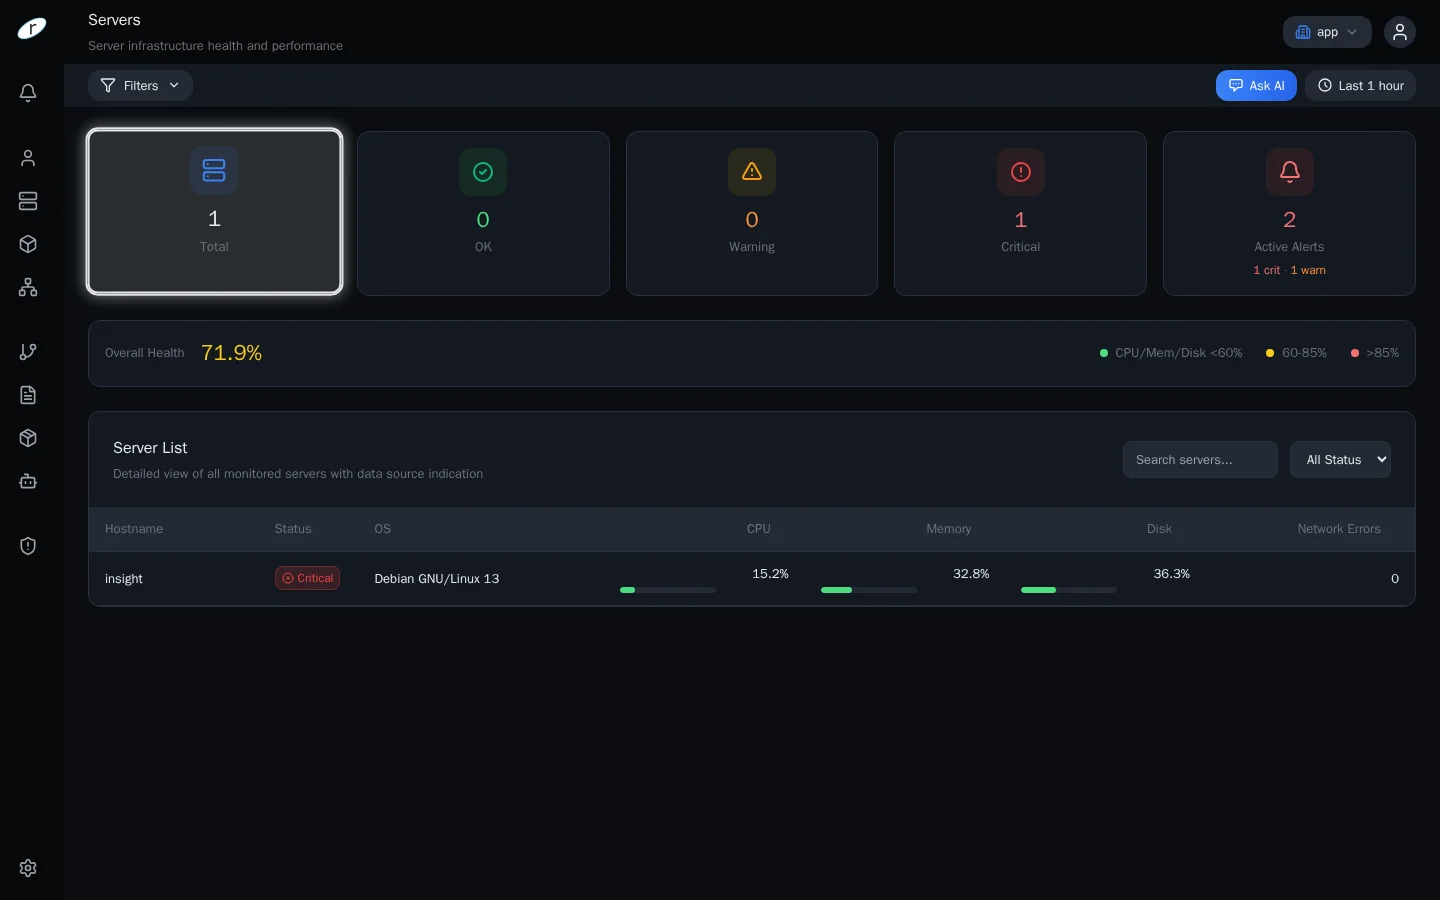This screenshot has width=1440, height=900.
Task: Open the network topology icon in the sidebar
Action: [x=28, y=287]
